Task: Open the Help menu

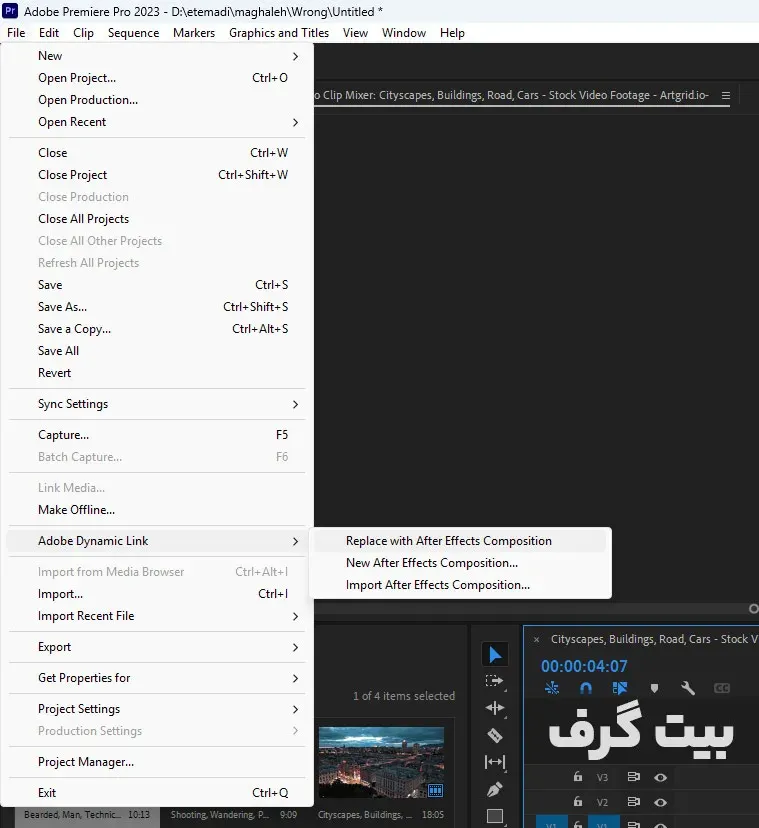Action: pyautogui.click(x=452, y=33)
